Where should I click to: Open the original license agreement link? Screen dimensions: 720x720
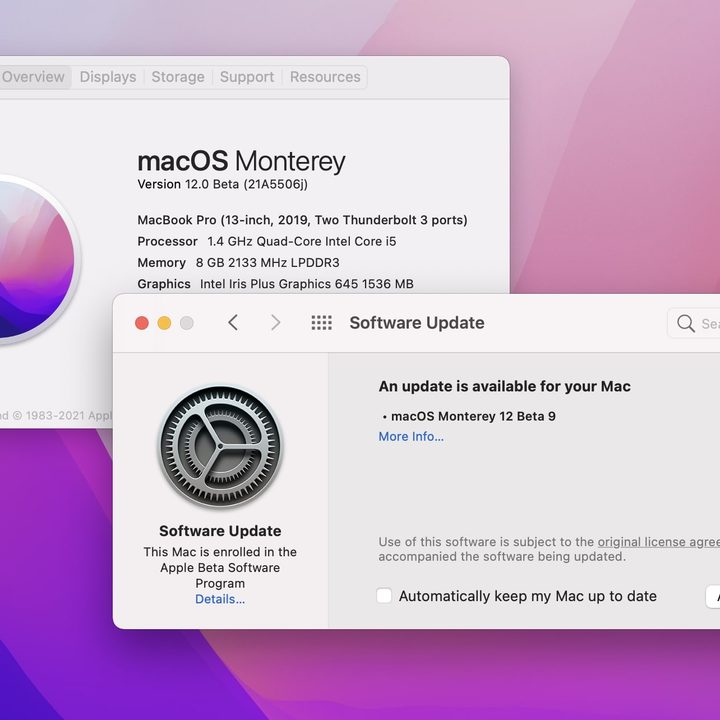tap(658, 542)
